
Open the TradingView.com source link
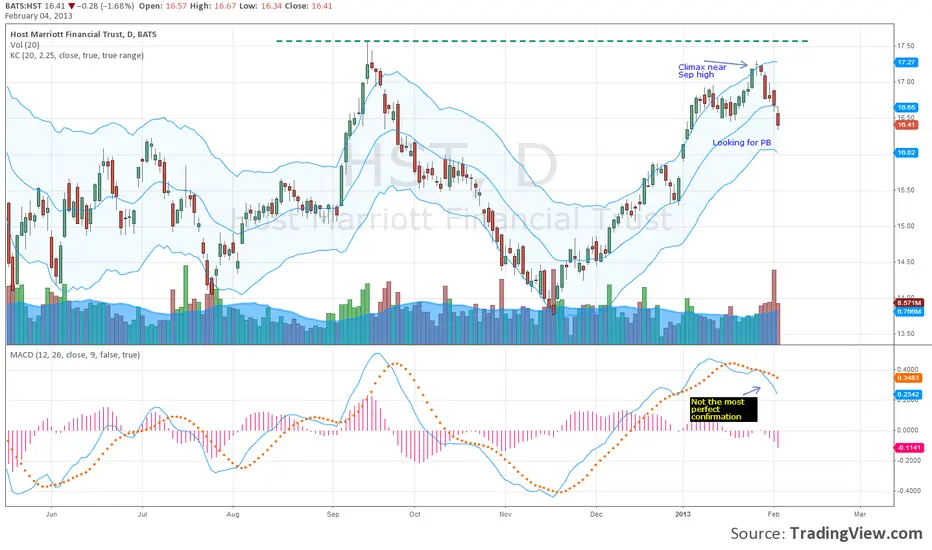856,533
